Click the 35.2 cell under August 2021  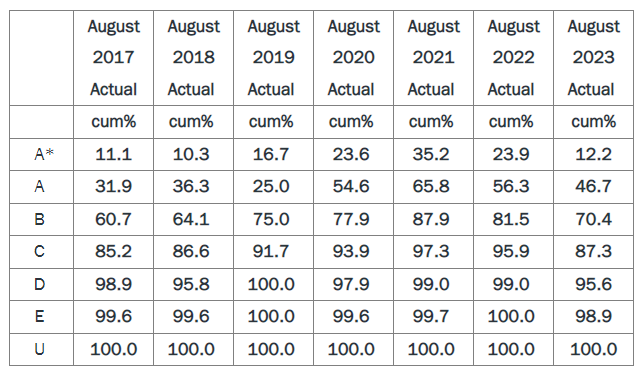coord(431,154)
